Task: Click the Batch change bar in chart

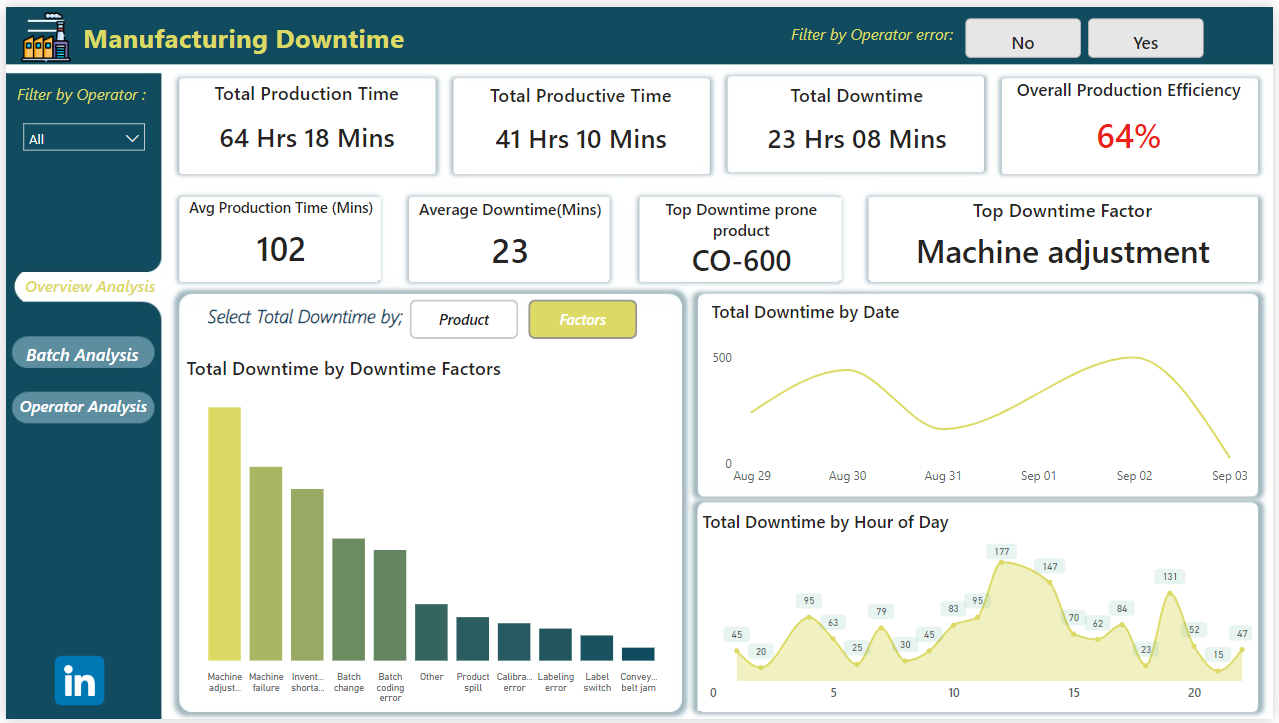Action: point(348,599)
